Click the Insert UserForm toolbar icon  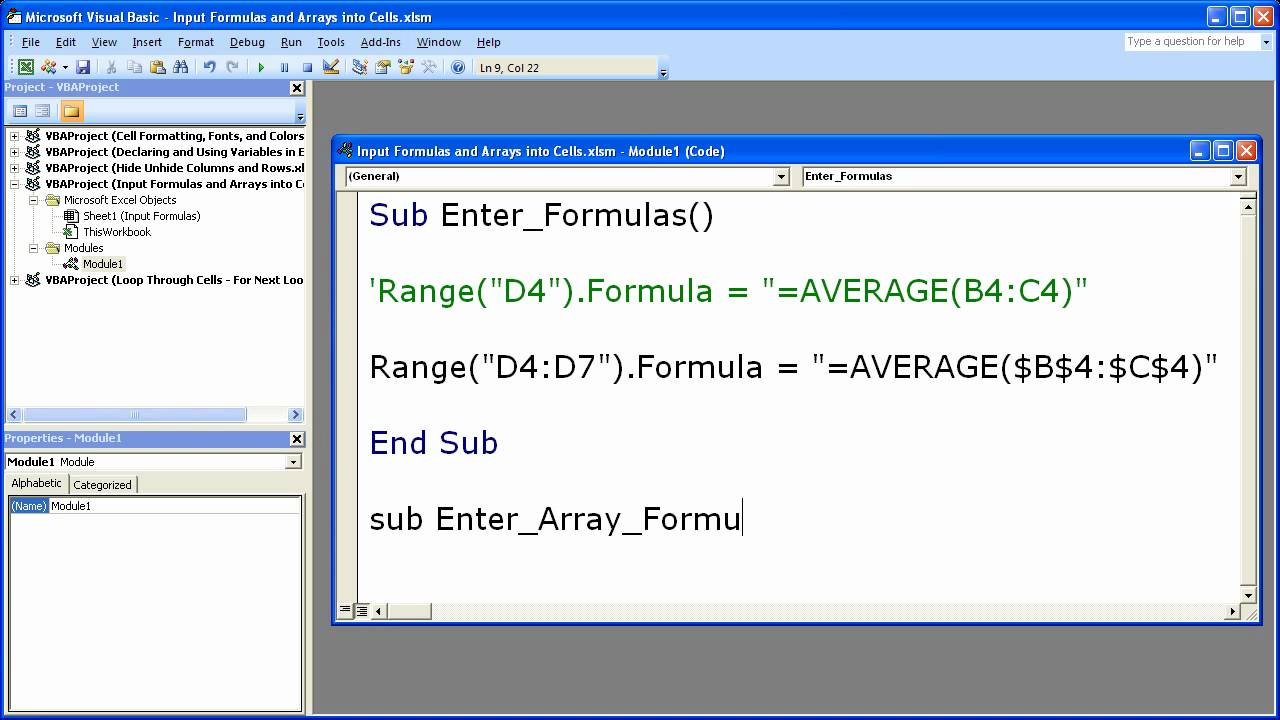tap(49, 67)
